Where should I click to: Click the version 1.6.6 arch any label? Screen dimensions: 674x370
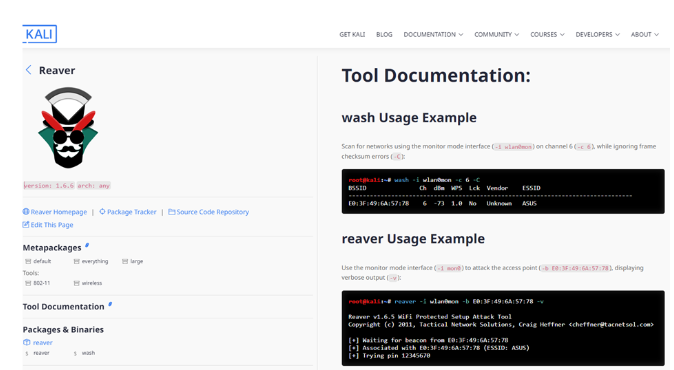(x=67, y=186)
